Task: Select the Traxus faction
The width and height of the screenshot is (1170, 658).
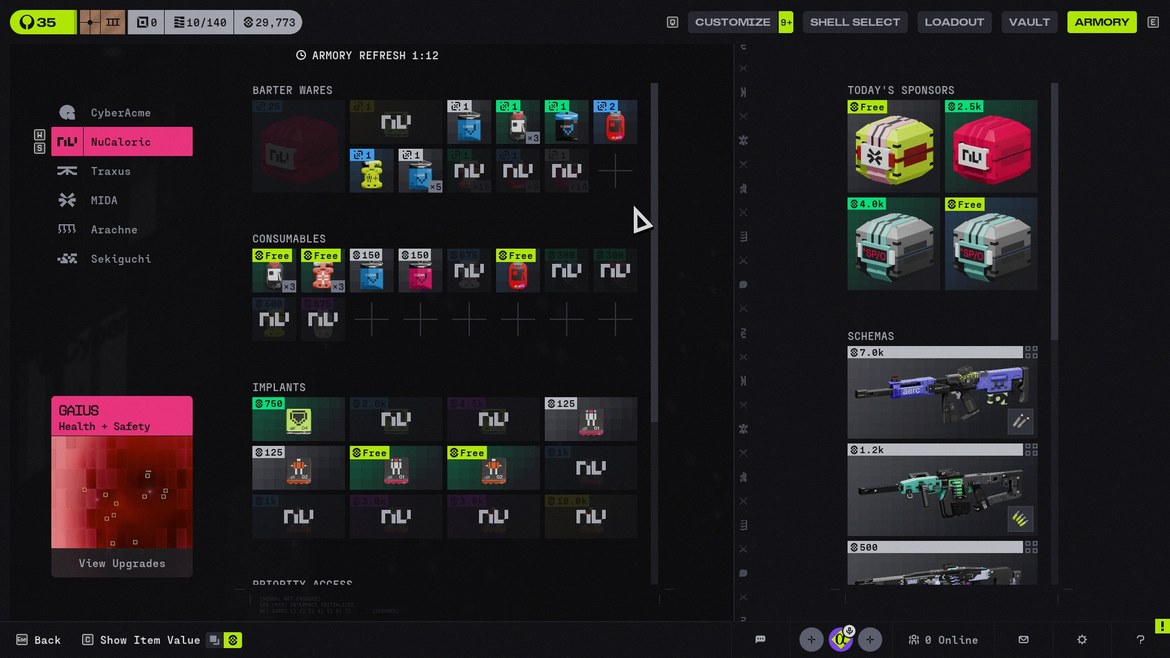Action: click(x=110, y=171)
